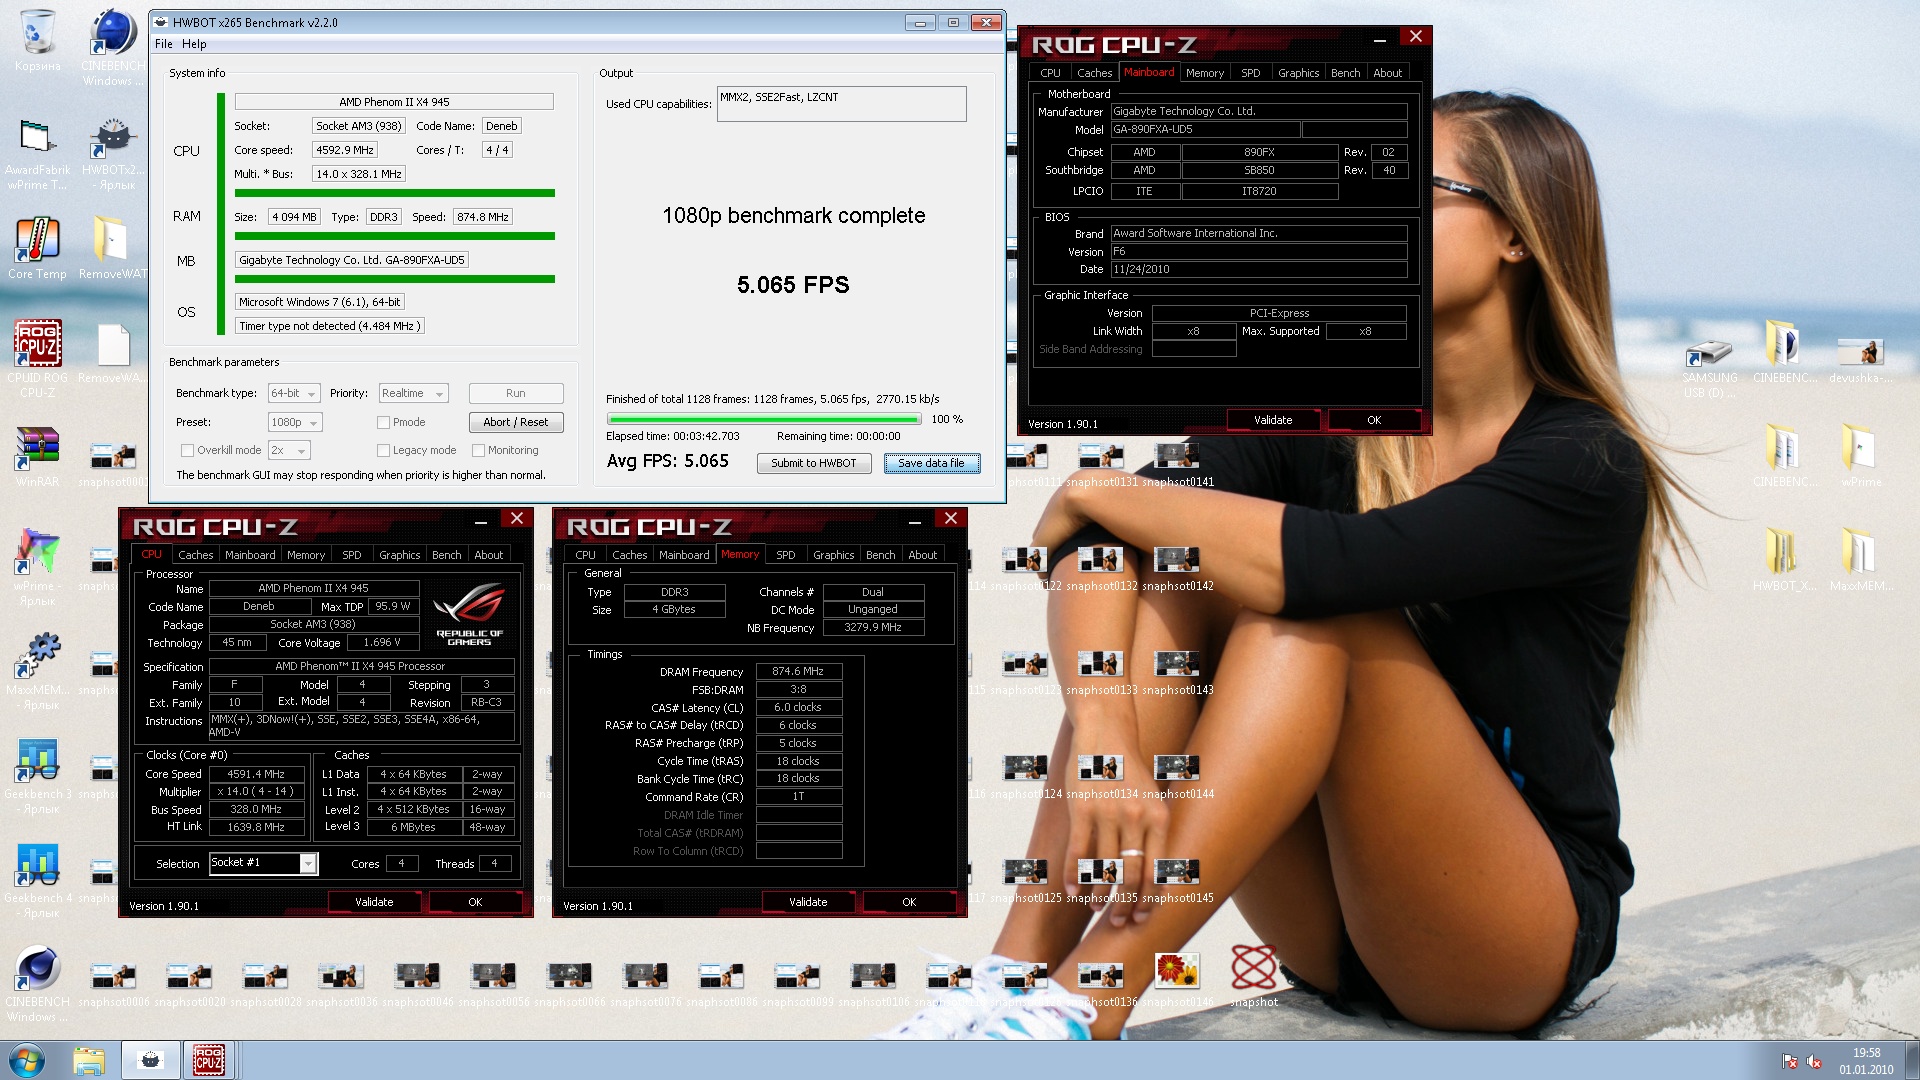Switch to ROG CPU-Z taskbar button
This screenshot has height=1080, width=1920.
coord(208,1060)
